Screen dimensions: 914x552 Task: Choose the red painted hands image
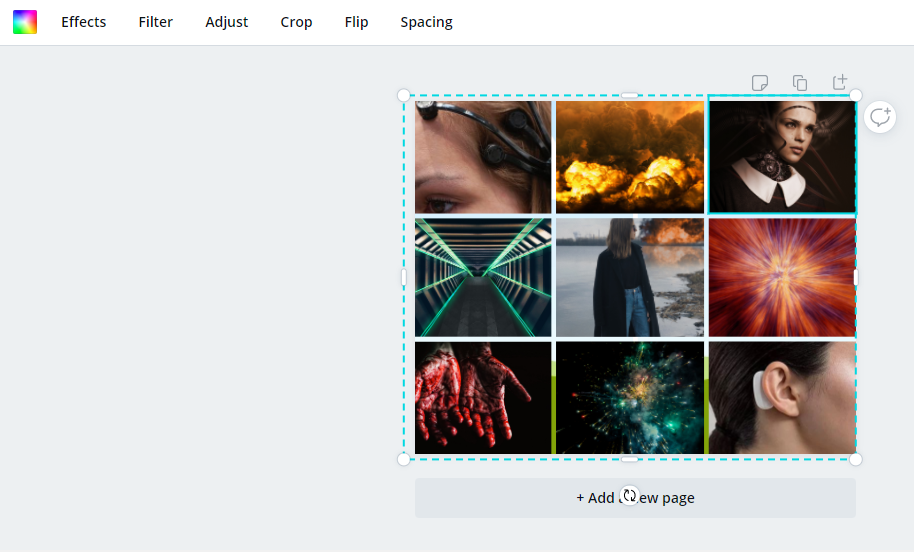tap(483, 398)
